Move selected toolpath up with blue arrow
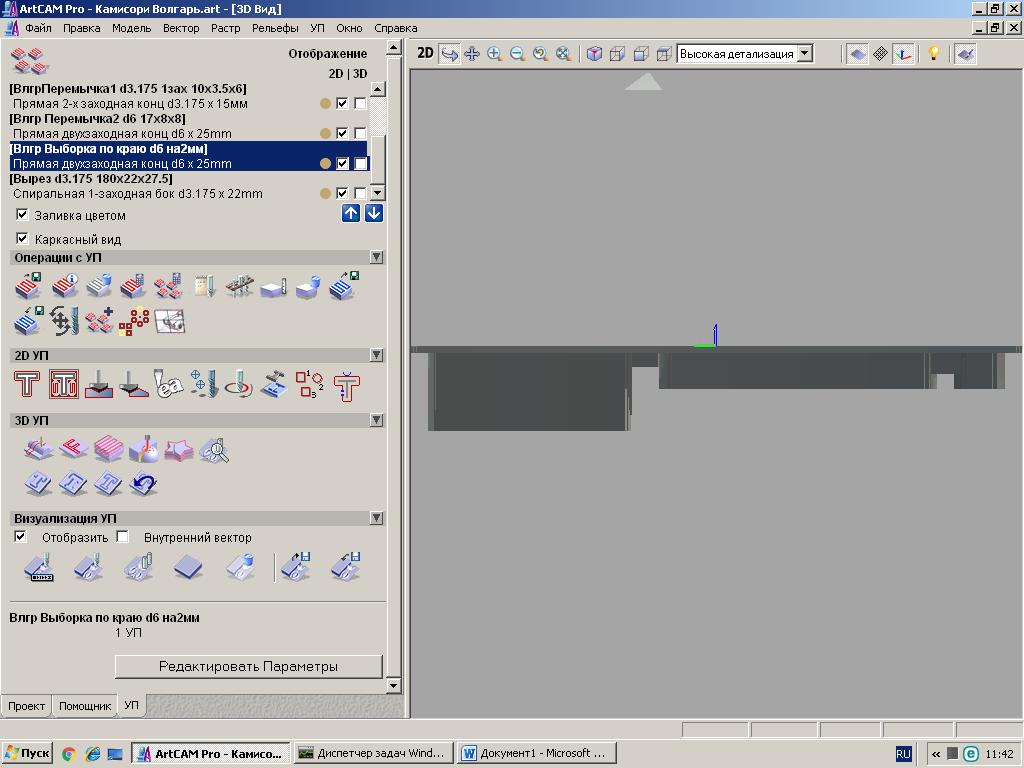This screenshot has height=768, width=1024. 351,213
